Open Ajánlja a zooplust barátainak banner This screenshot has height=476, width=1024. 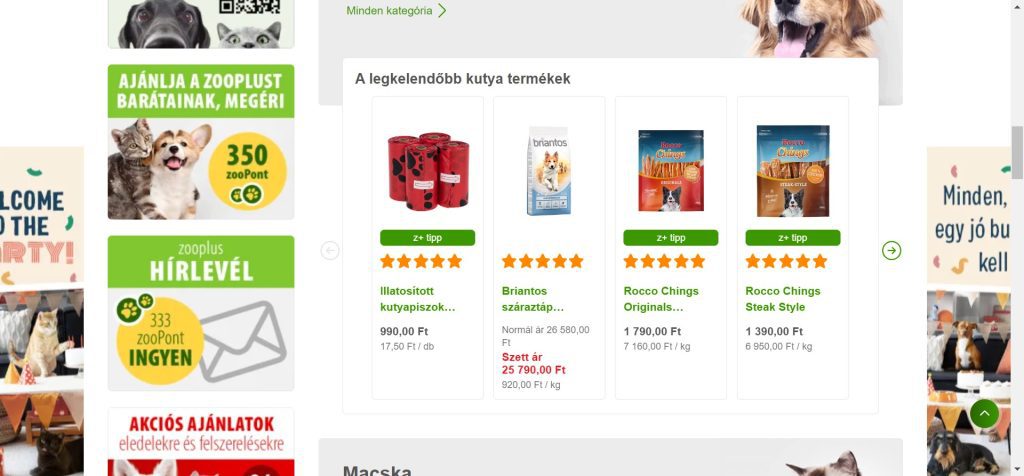pyautogui.click(x=201, y=142)
